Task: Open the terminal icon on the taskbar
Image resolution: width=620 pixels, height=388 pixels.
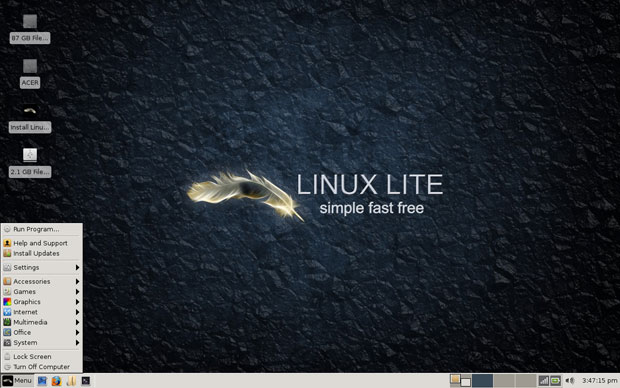Action: 86,380
